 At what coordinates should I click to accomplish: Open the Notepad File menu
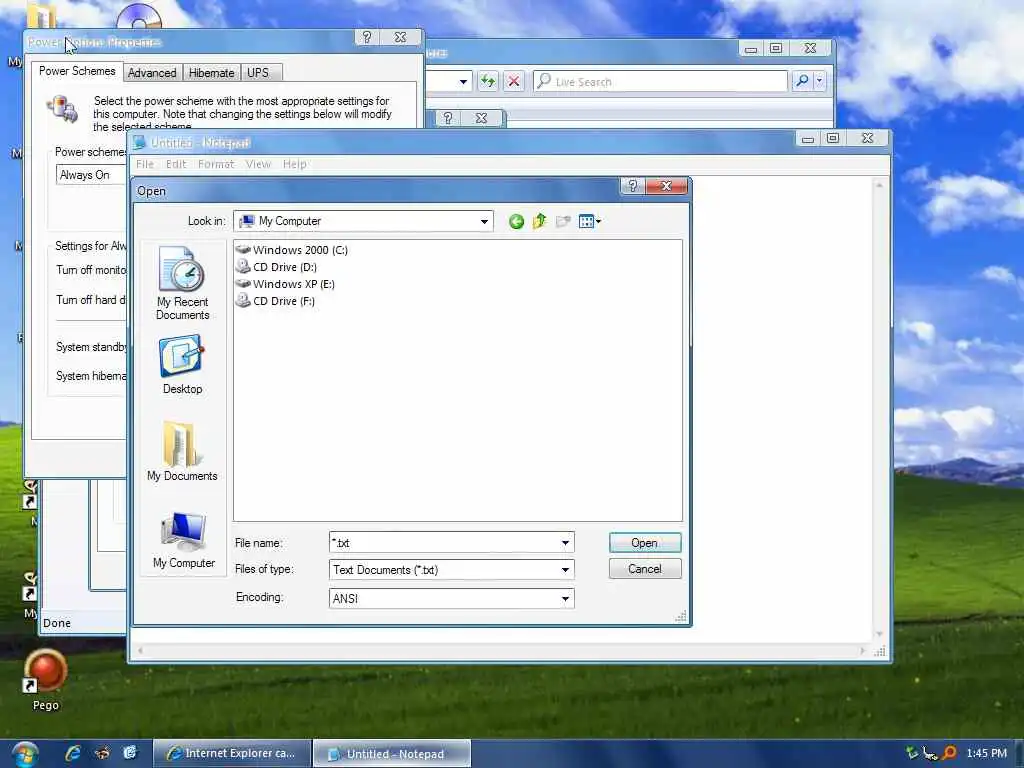click(x=144, y=164)
